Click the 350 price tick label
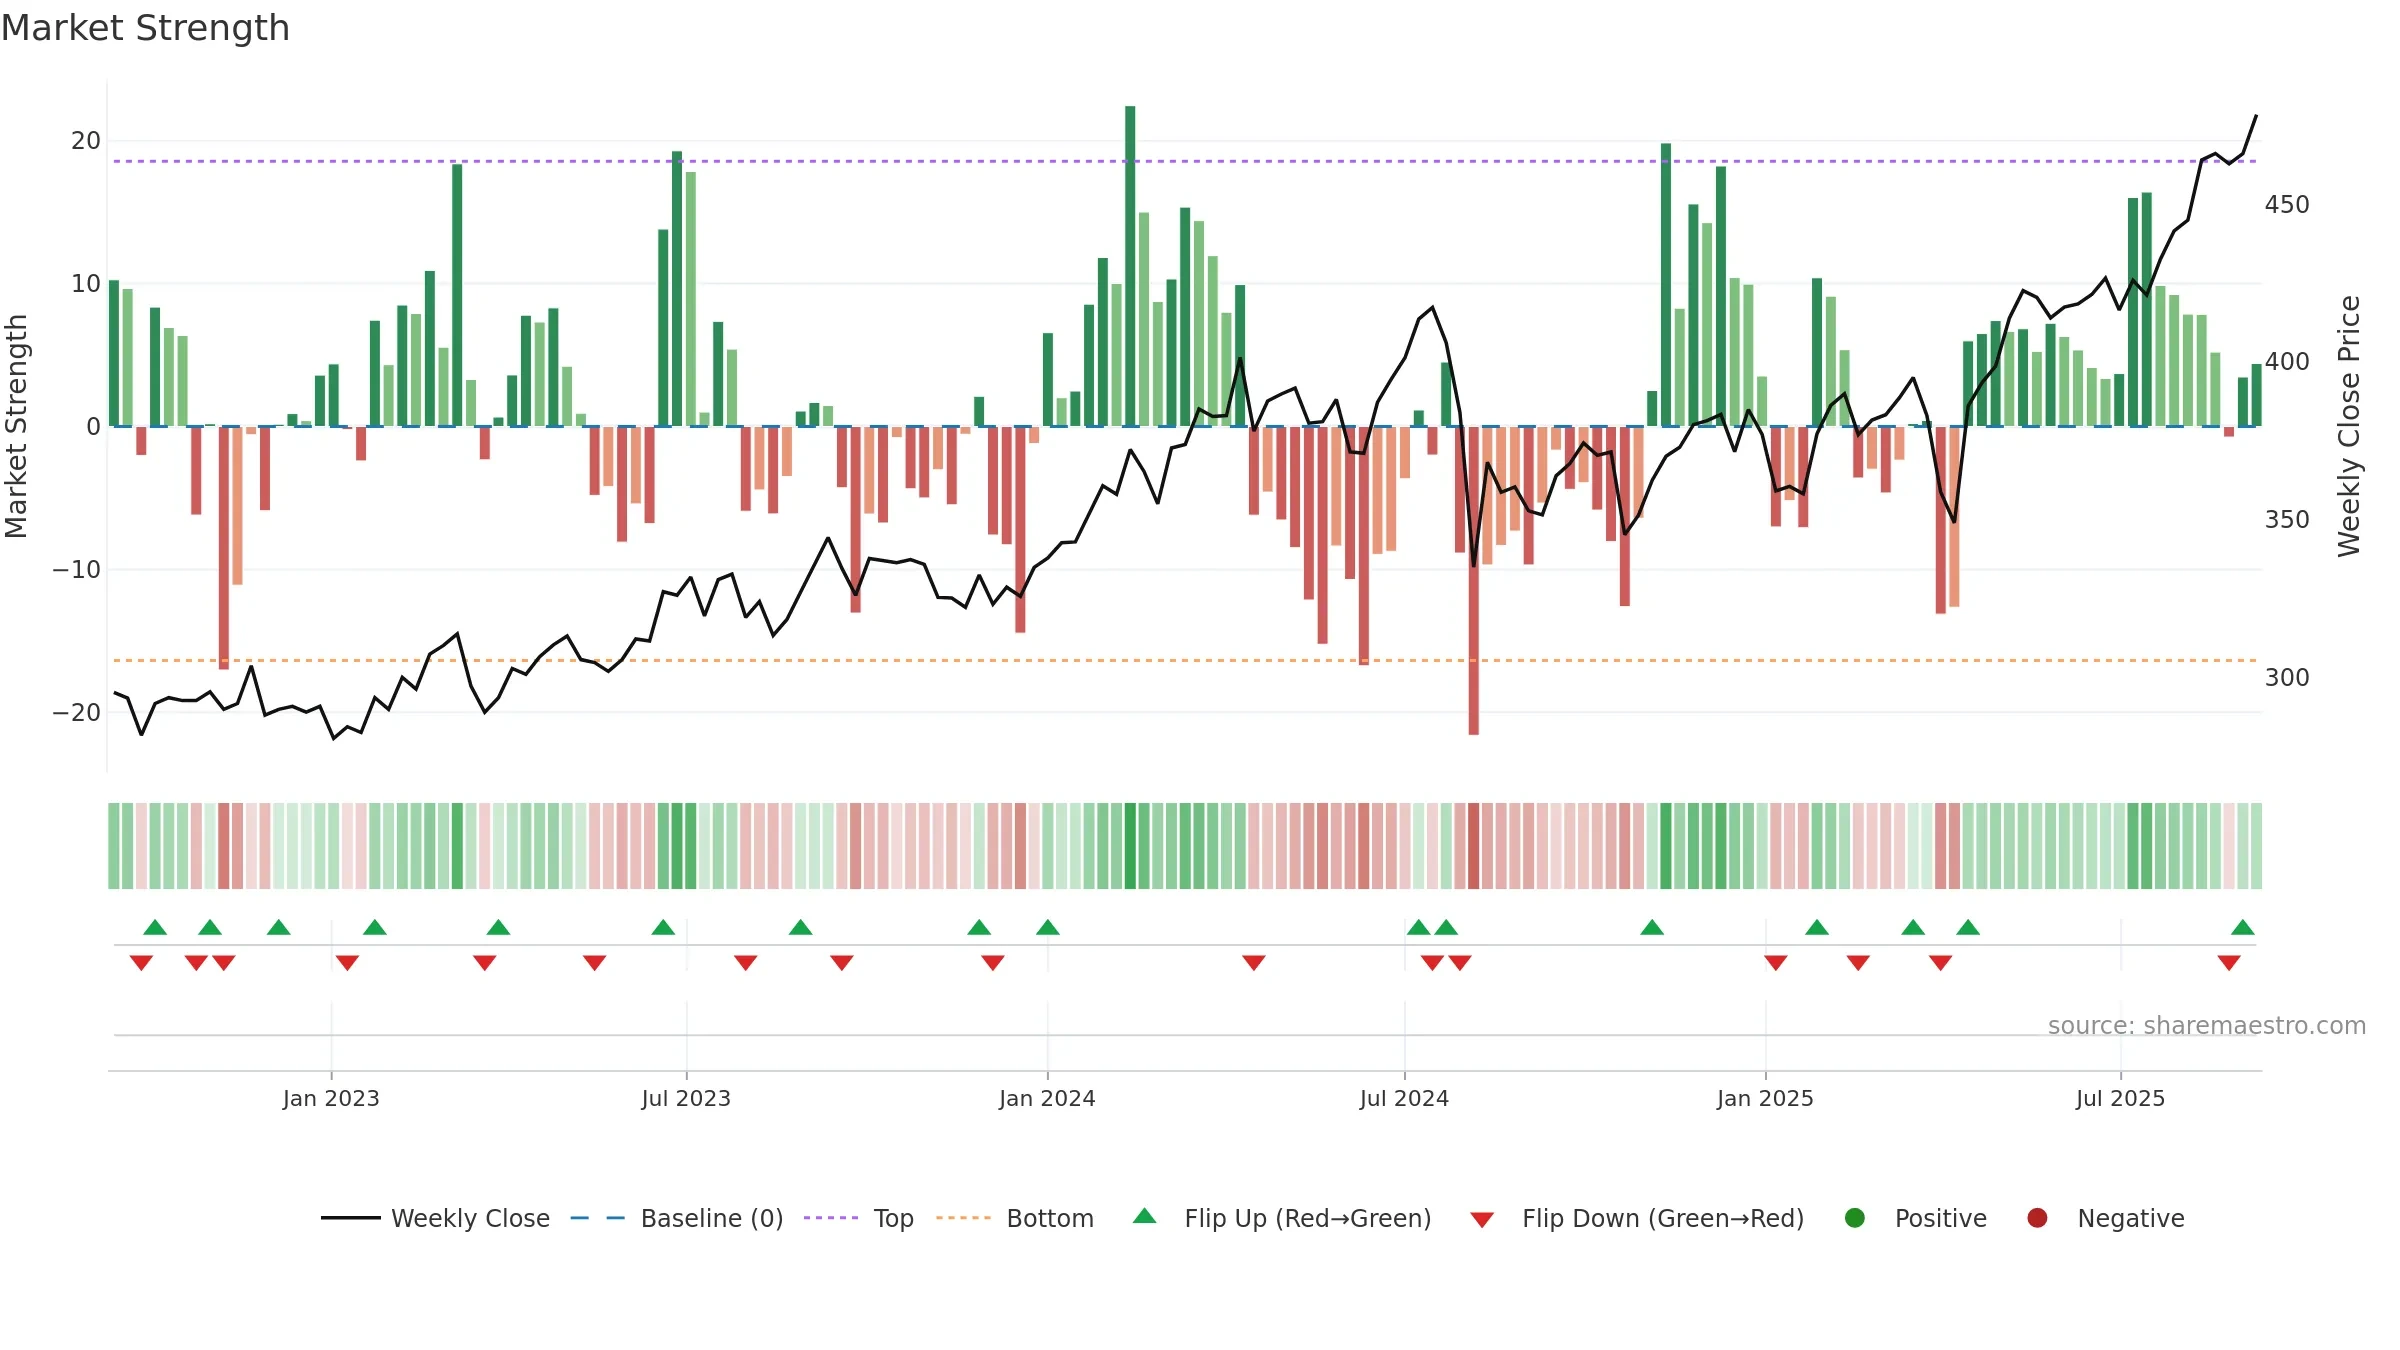 pos(2287,519)
